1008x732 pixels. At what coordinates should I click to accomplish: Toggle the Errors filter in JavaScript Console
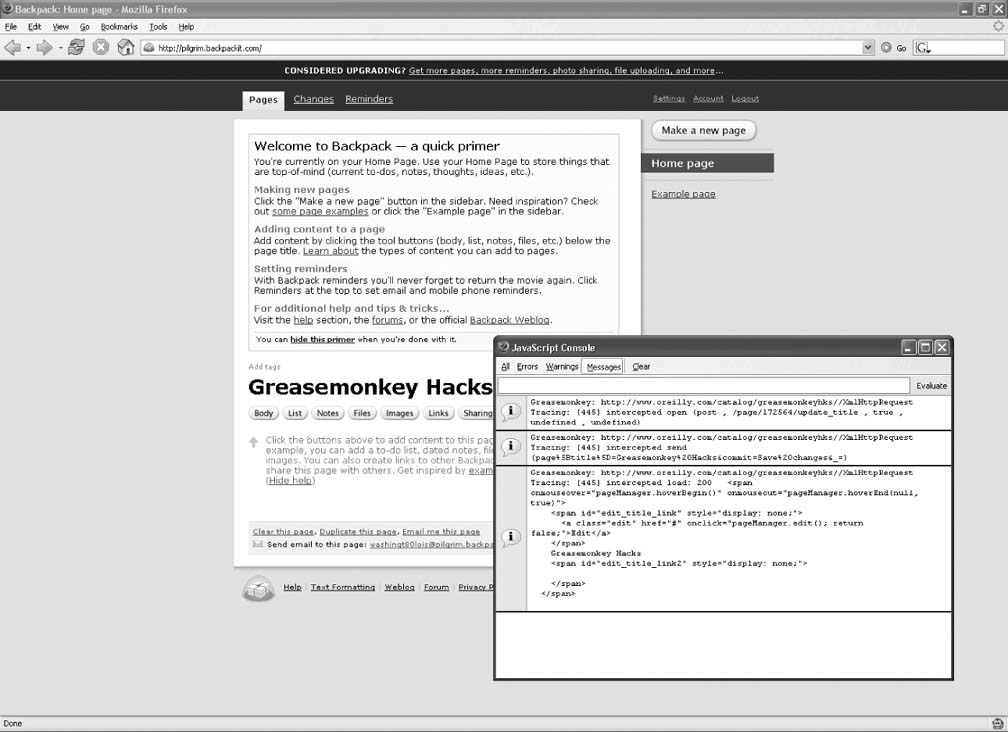527,367
